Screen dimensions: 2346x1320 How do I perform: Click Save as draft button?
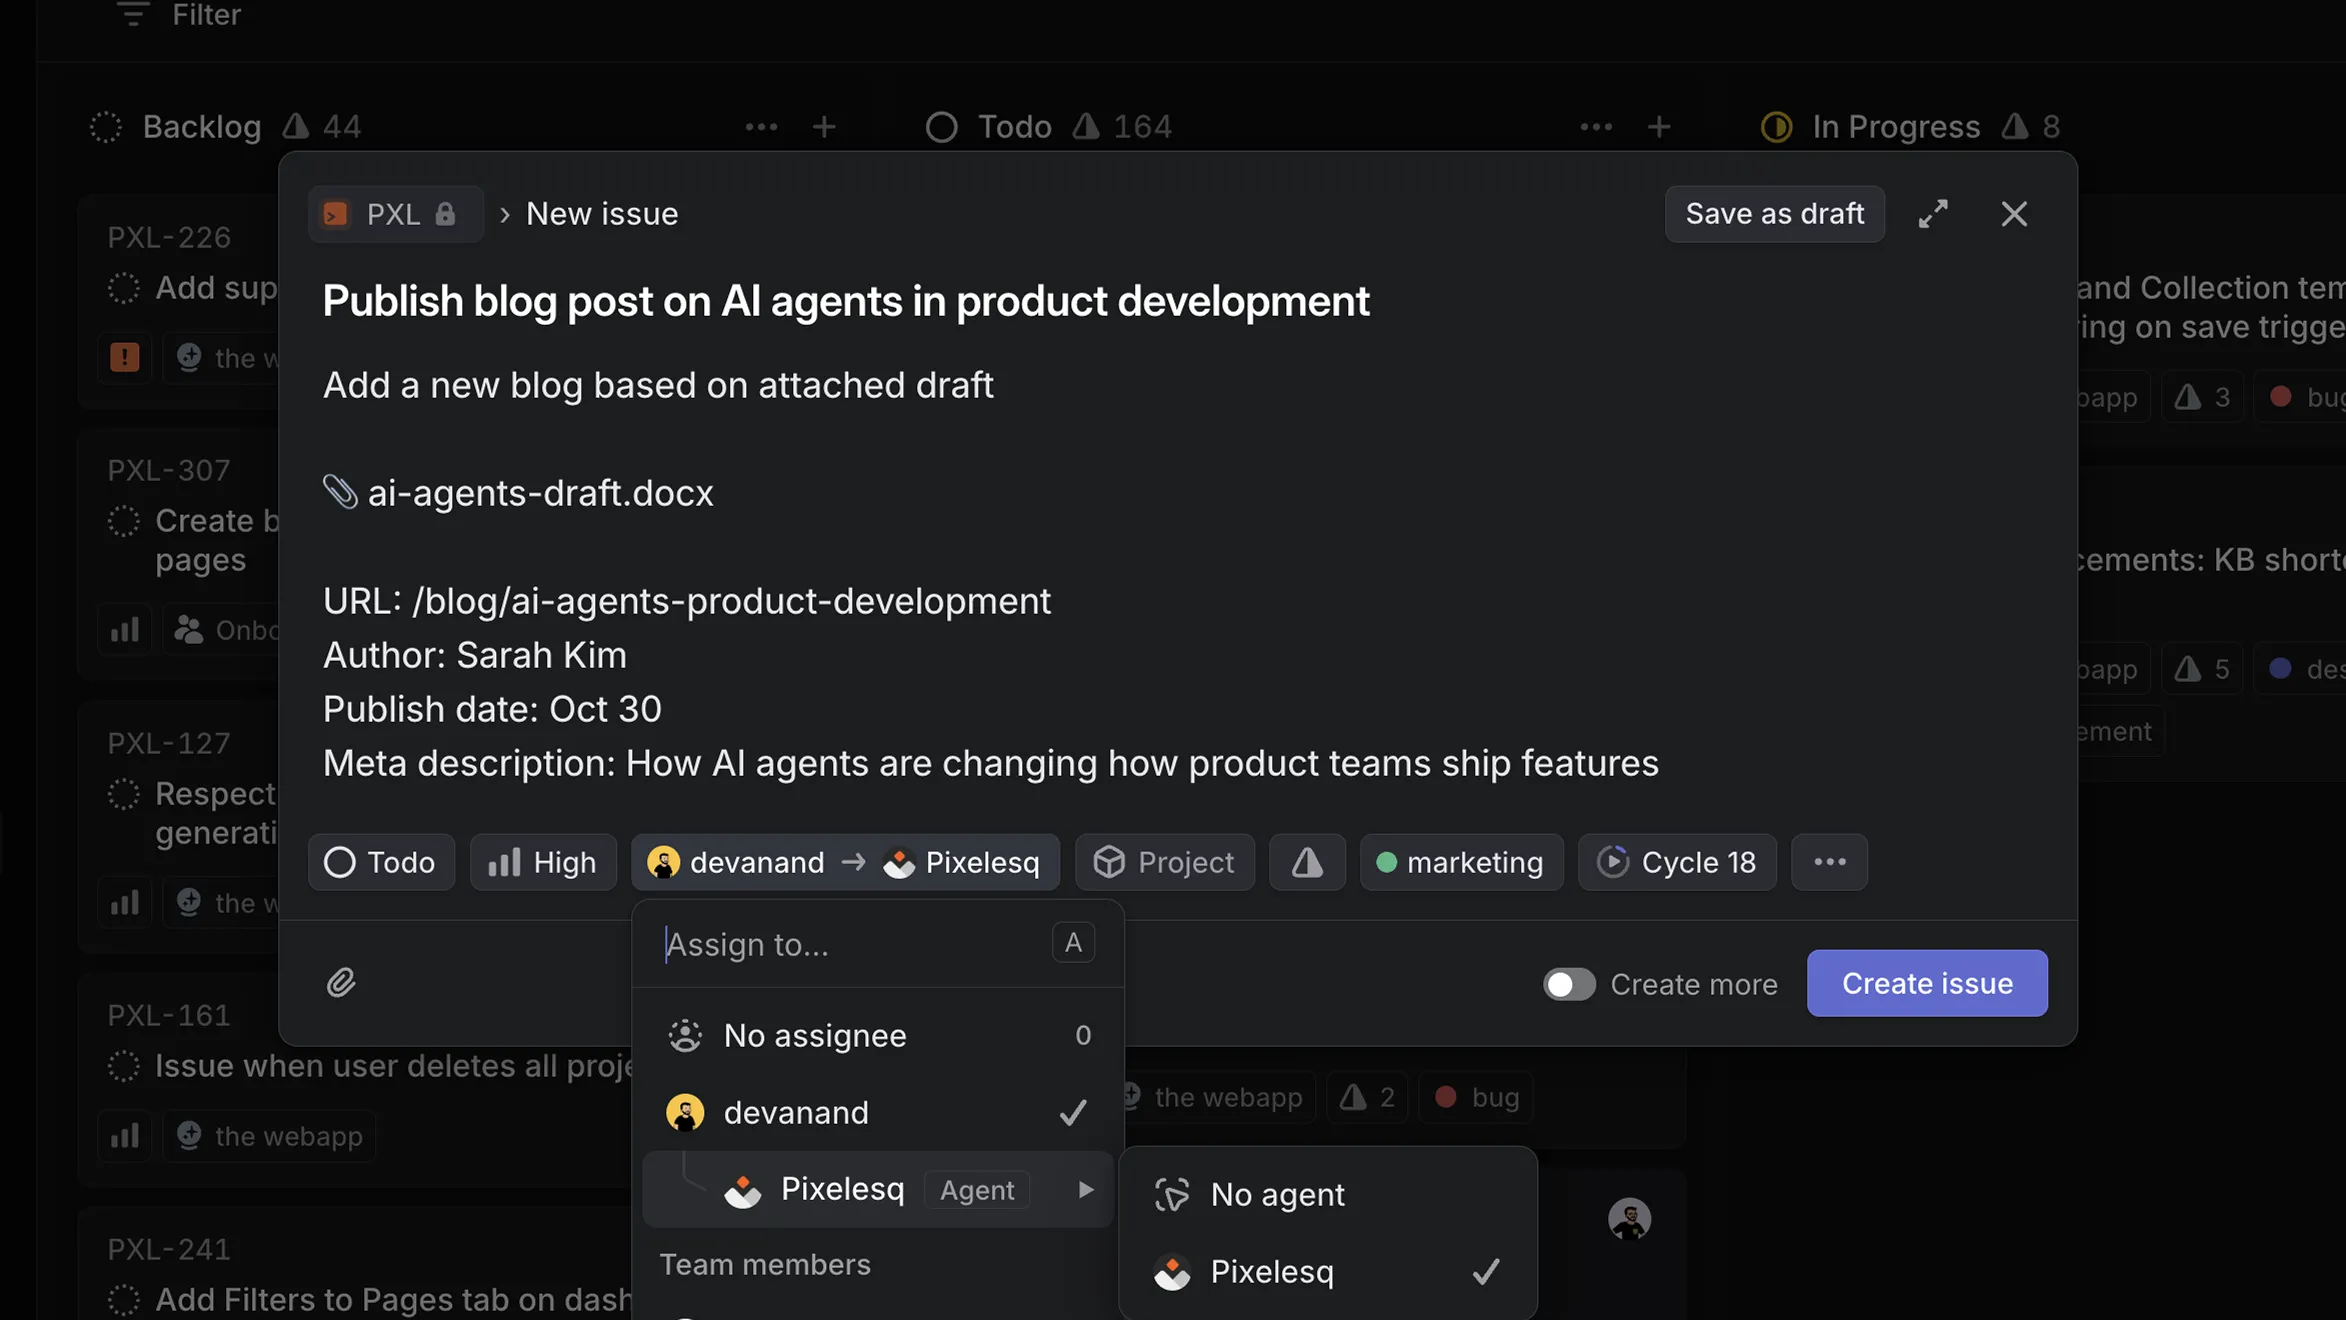[x=1774, y=214]
